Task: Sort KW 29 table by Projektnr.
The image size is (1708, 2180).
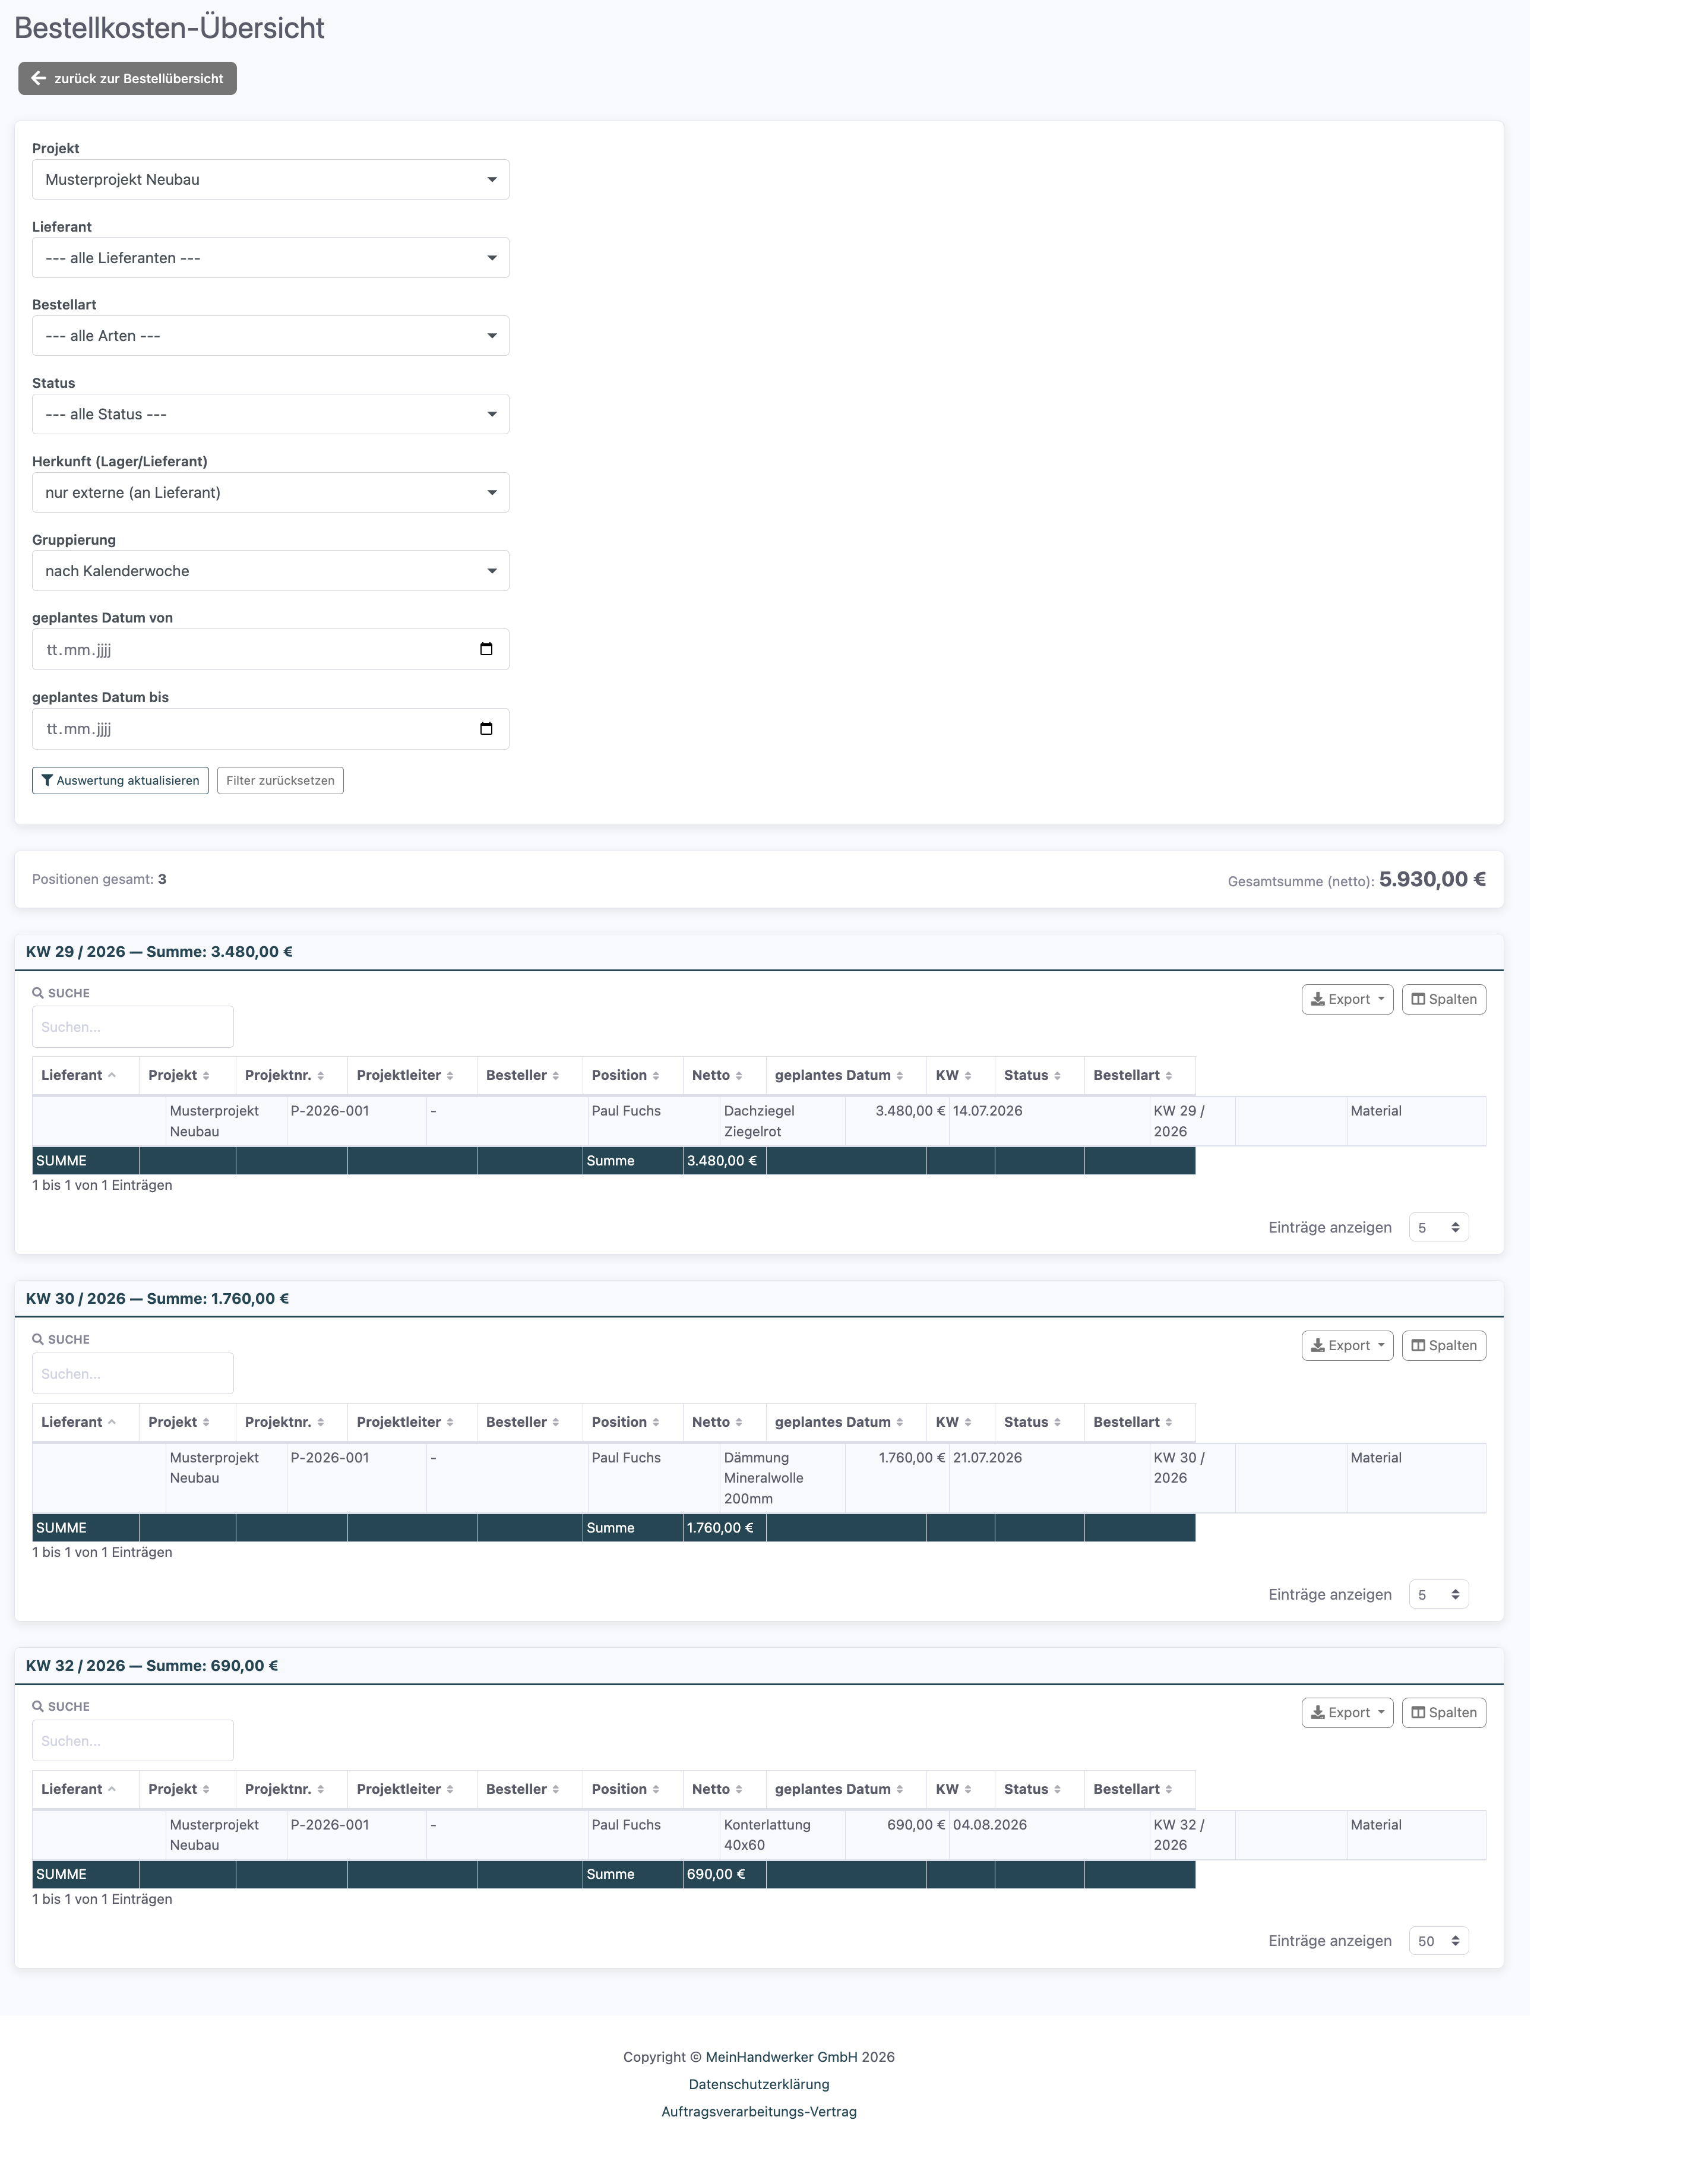Action: (x=291, y=1075)
